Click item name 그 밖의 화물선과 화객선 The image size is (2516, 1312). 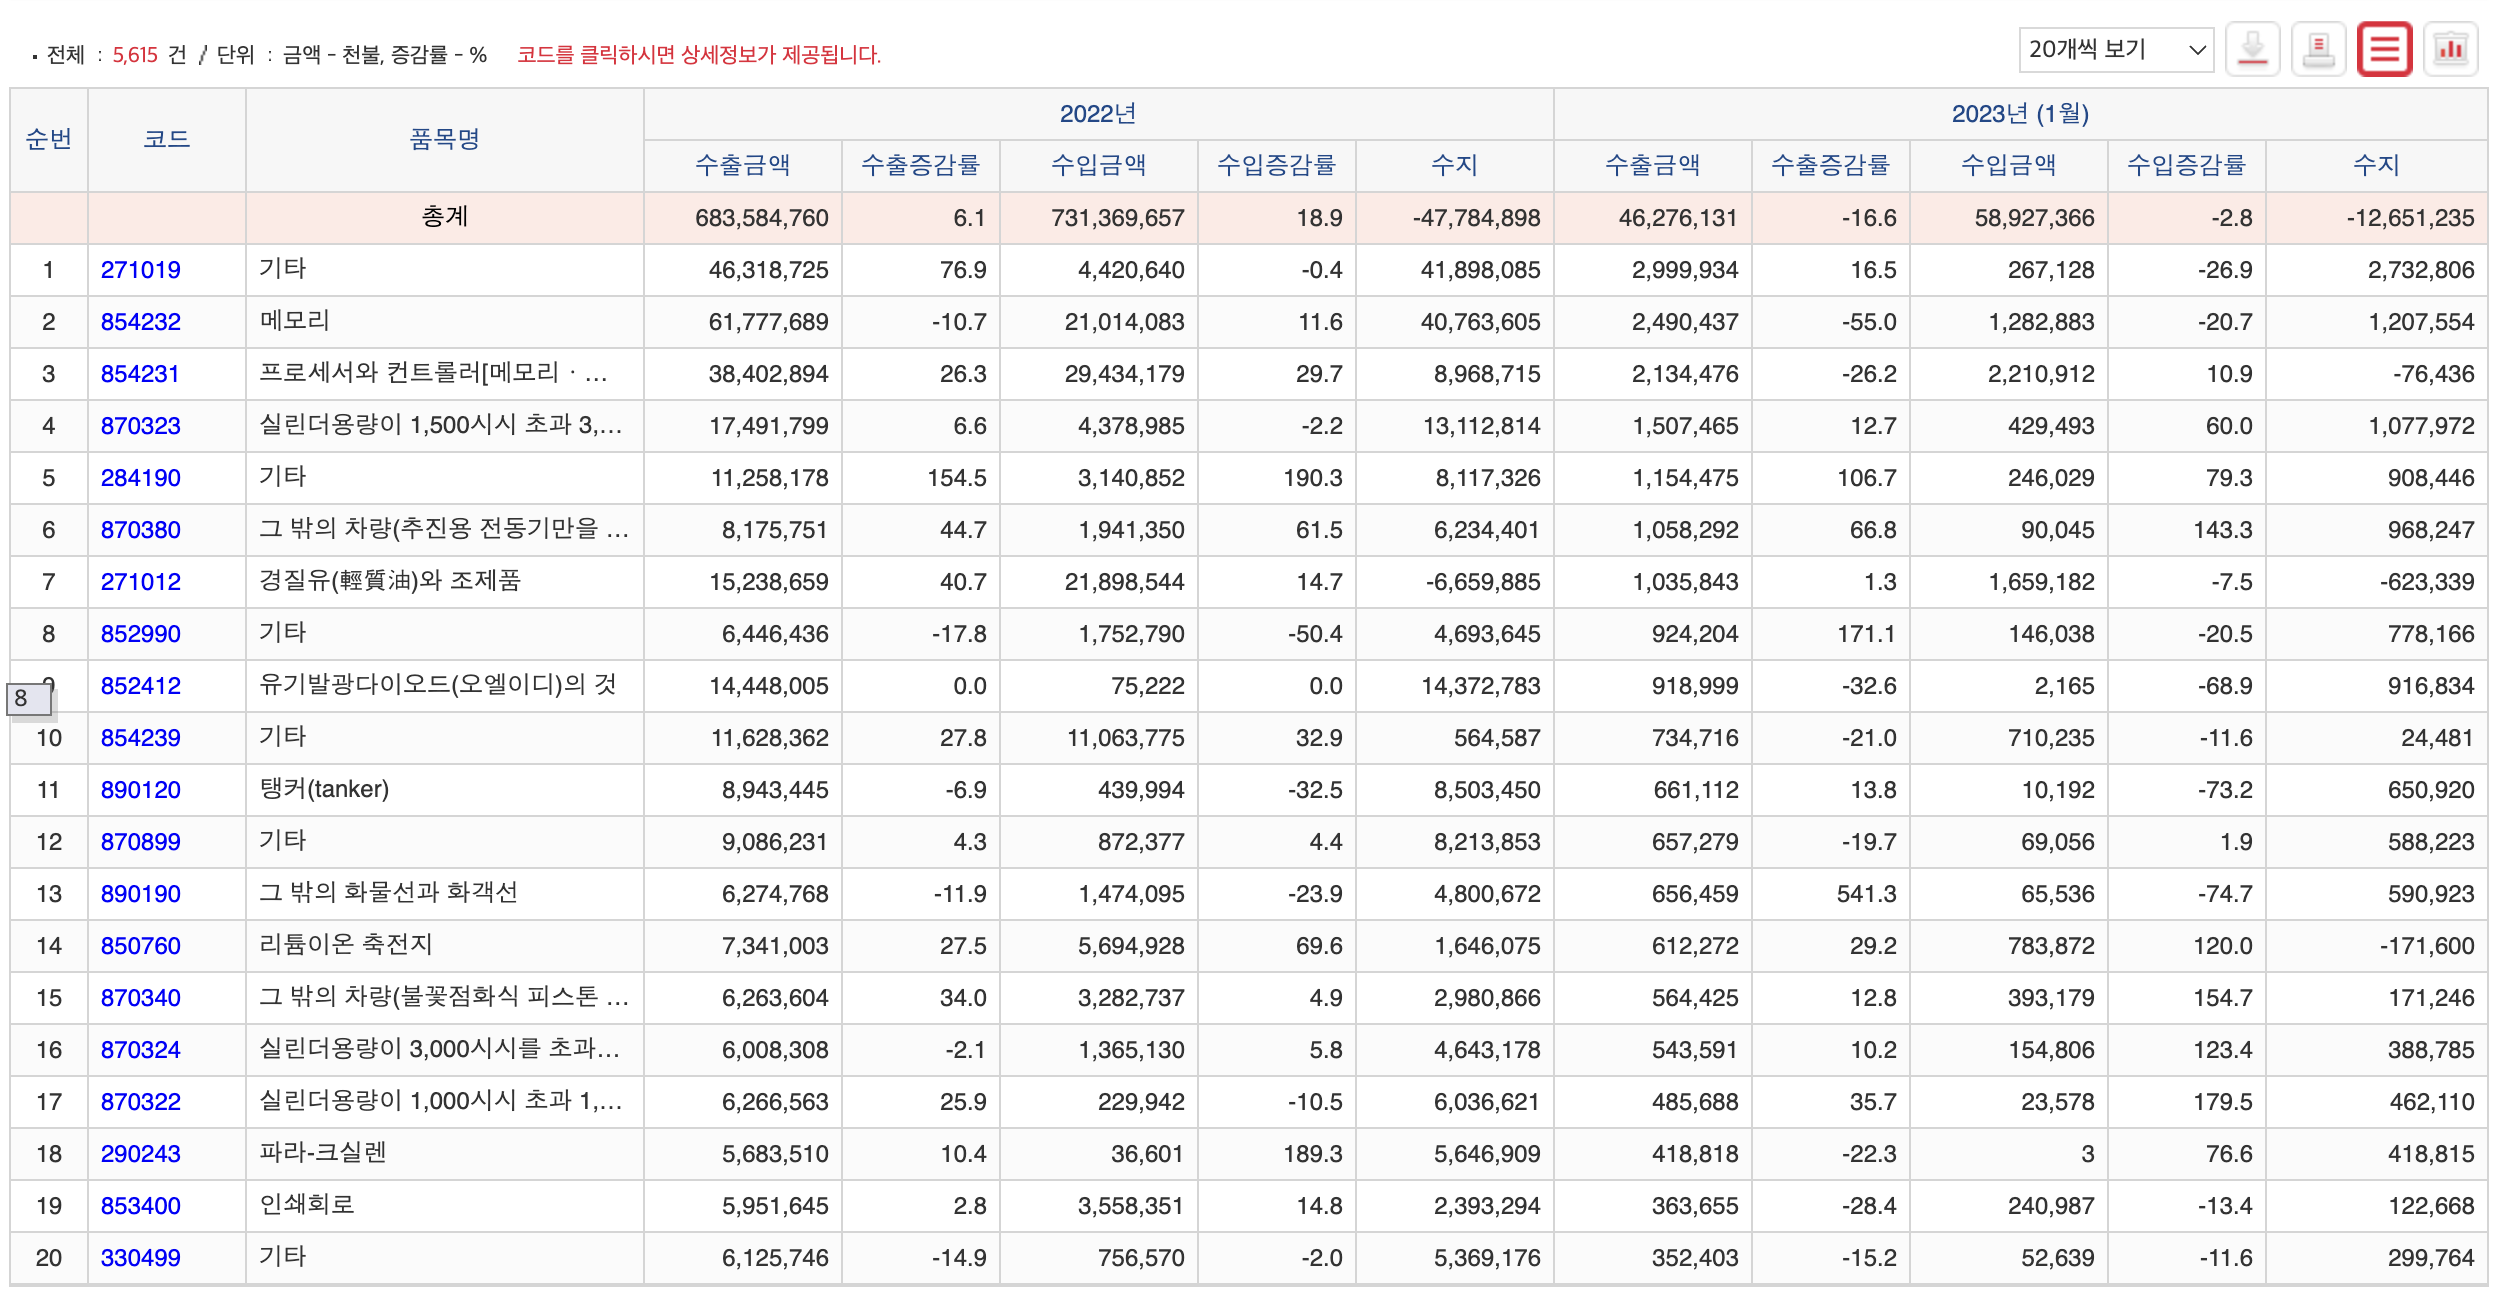click(x=388, y=893)
